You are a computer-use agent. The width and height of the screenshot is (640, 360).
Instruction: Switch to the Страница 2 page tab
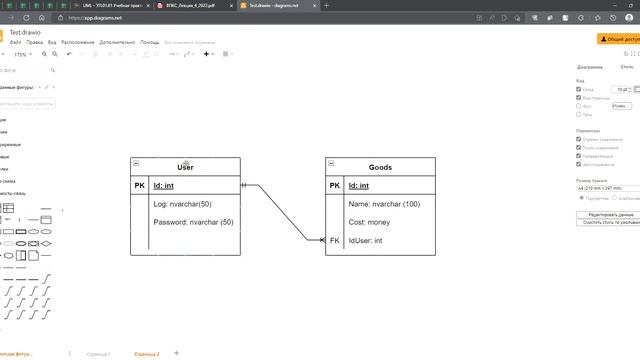[147, 354]
